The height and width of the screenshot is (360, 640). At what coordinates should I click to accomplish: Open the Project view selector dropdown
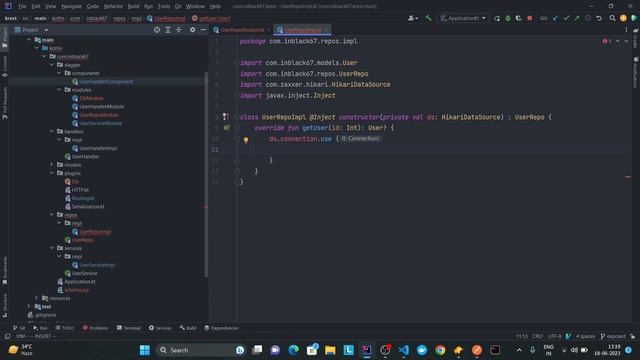(x=31, y=30)
